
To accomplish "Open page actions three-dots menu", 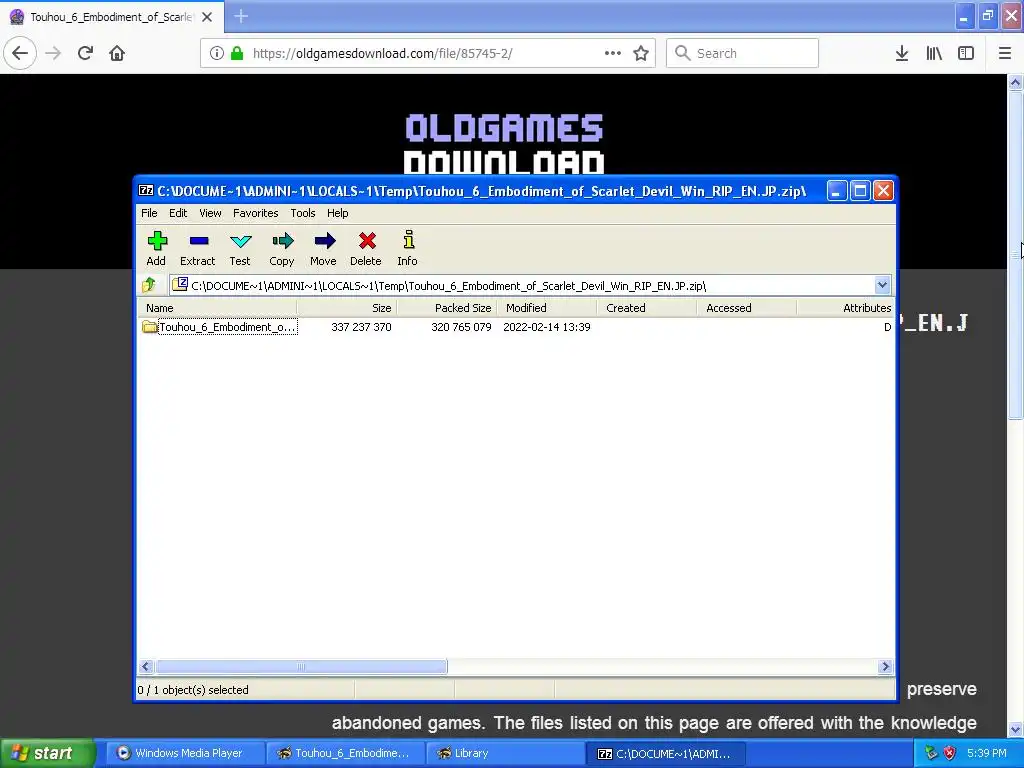I will pos(613,53).
